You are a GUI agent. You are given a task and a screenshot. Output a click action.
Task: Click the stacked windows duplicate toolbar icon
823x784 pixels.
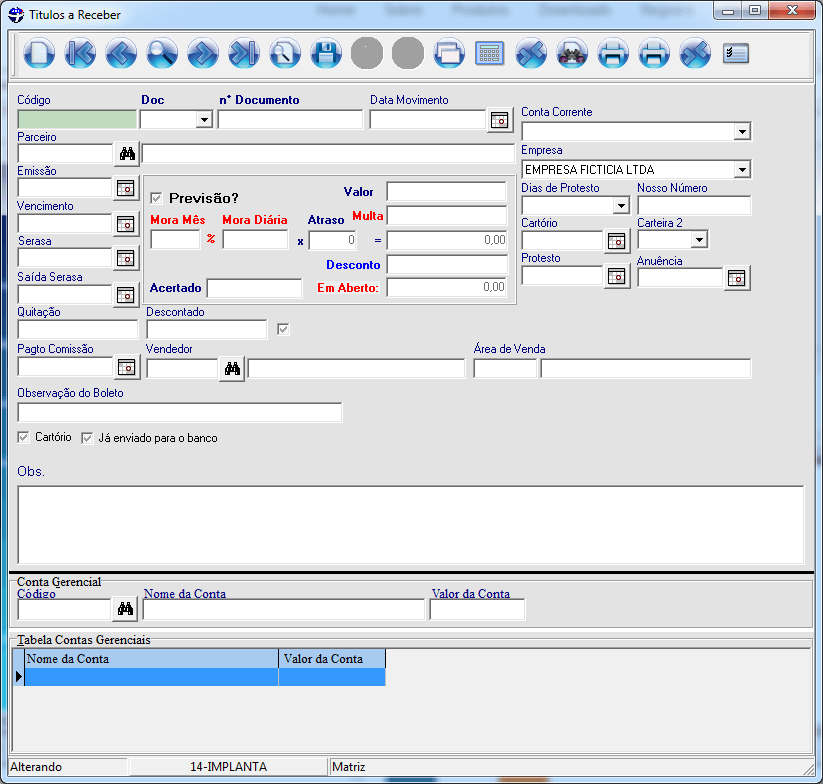click(449, 53)
